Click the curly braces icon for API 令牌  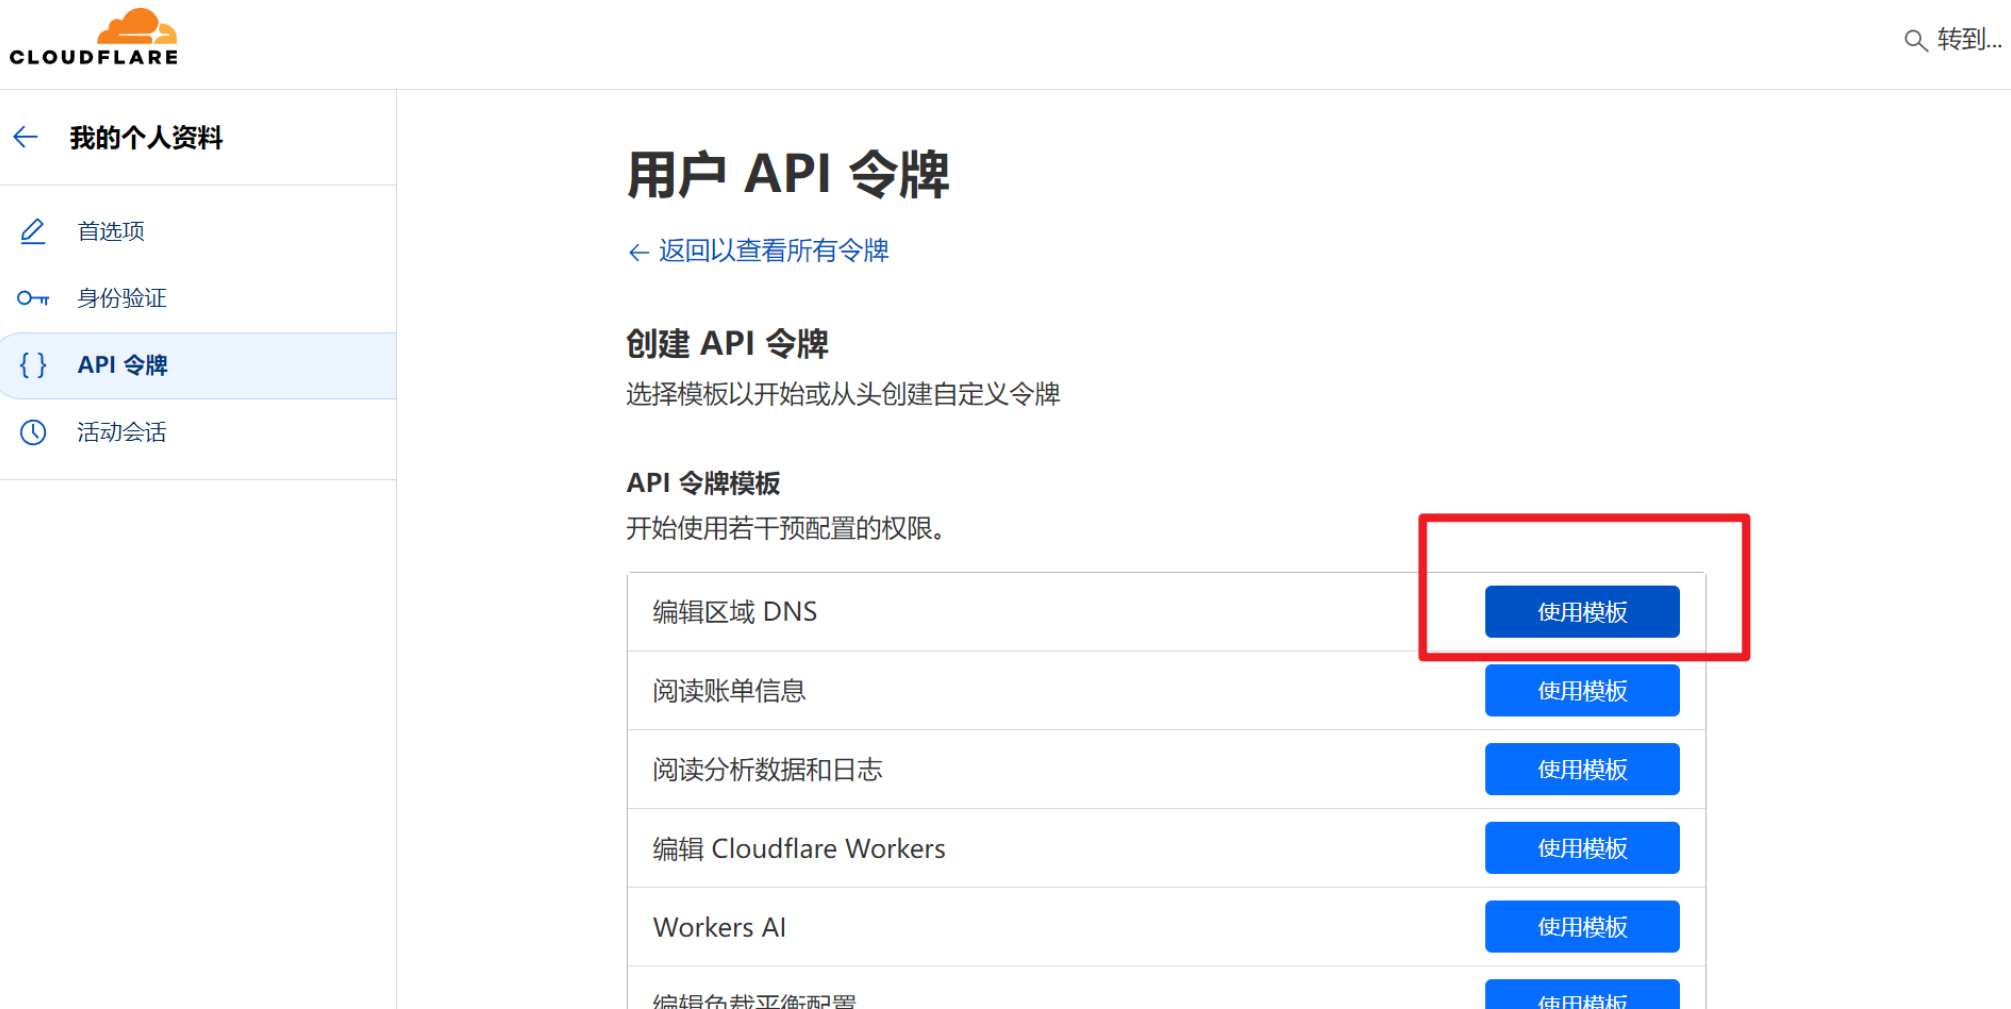[33, 365]
